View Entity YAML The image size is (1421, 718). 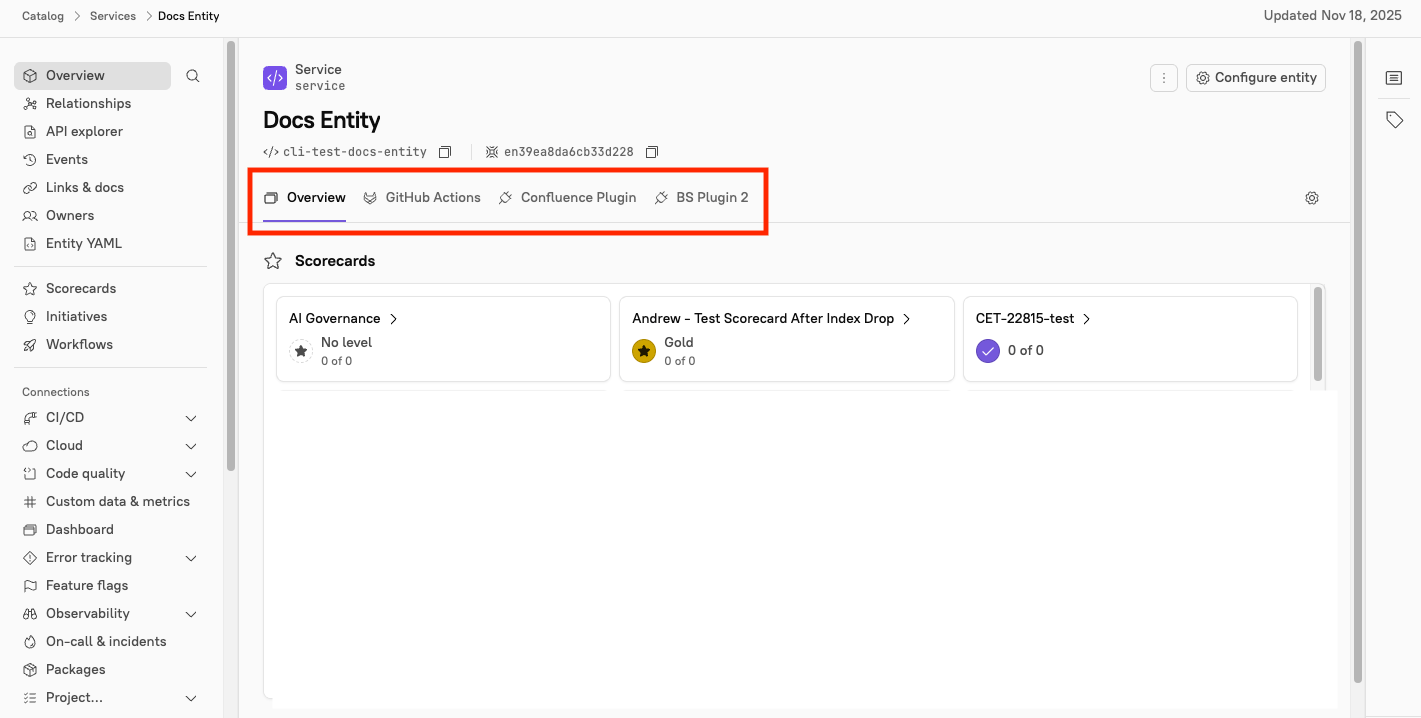tap(84, 244)
